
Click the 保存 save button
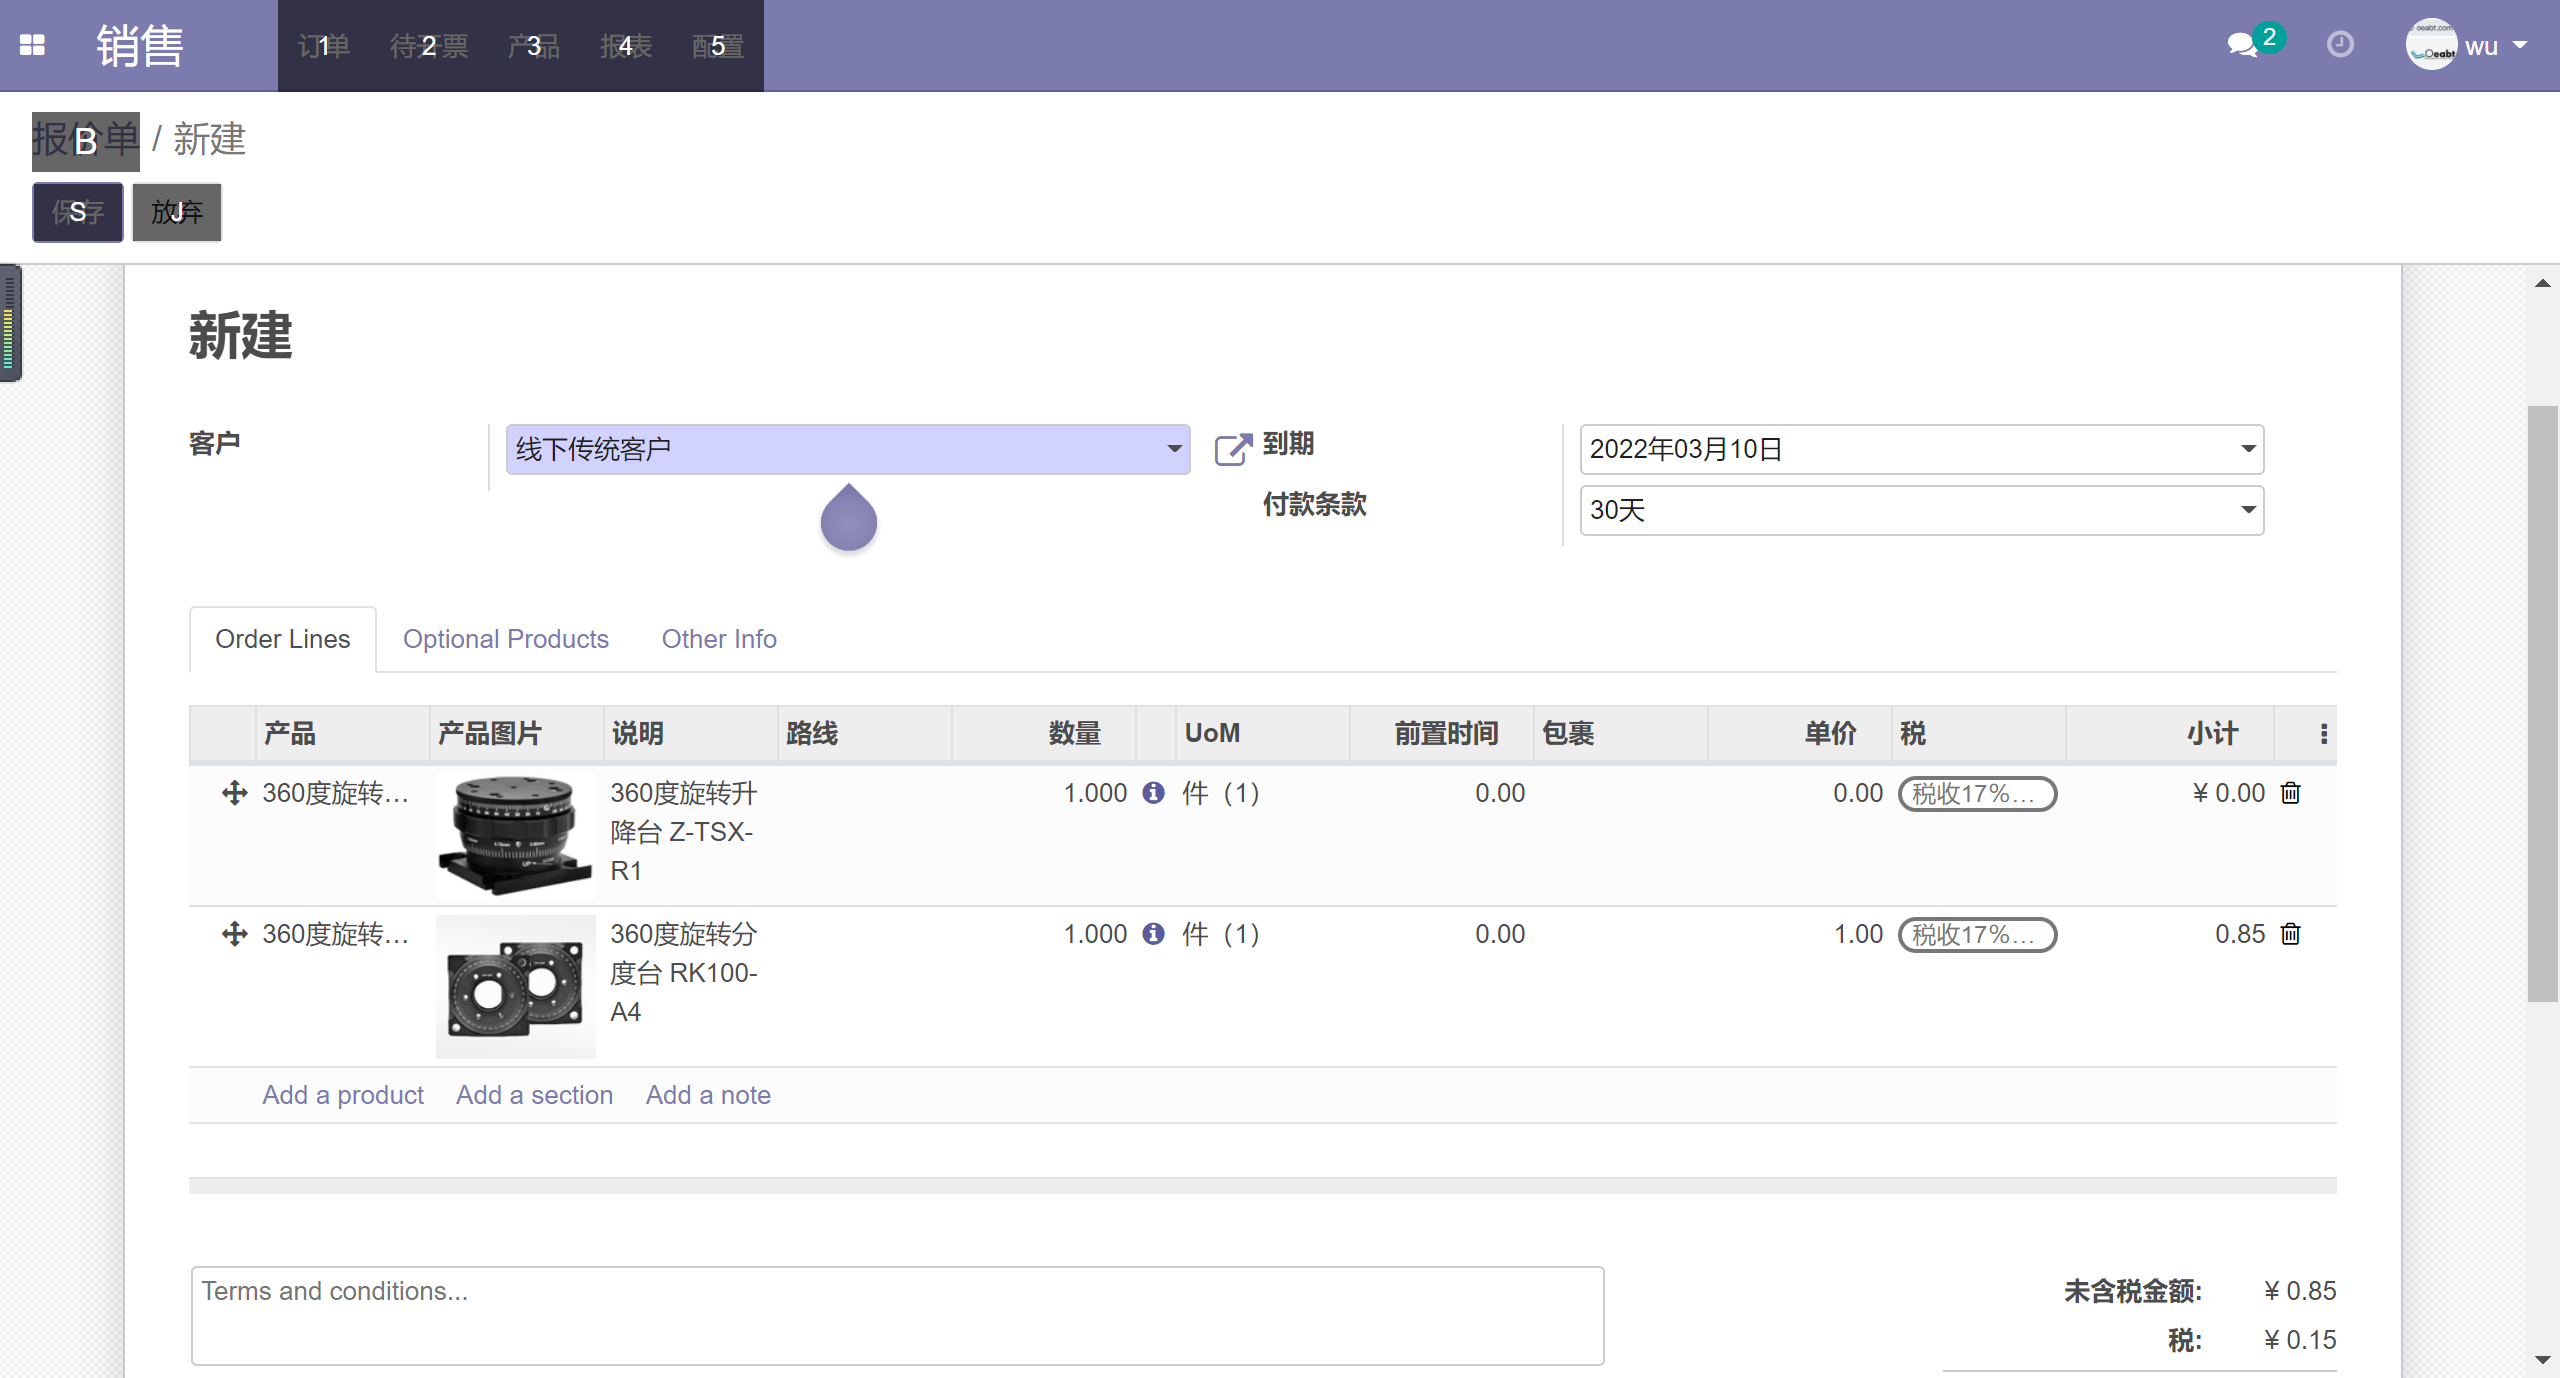(78, 212)
